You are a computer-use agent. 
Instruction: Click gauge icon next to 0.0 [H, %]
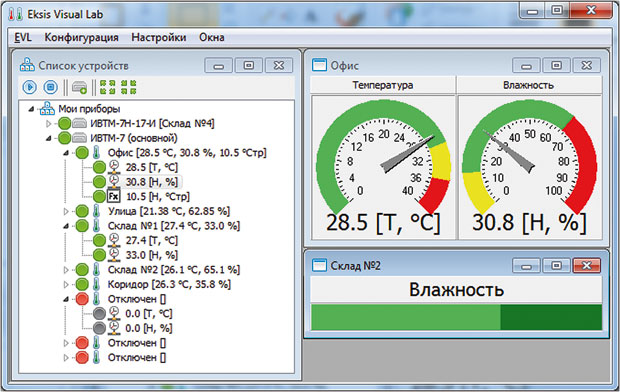coord(114,328)
